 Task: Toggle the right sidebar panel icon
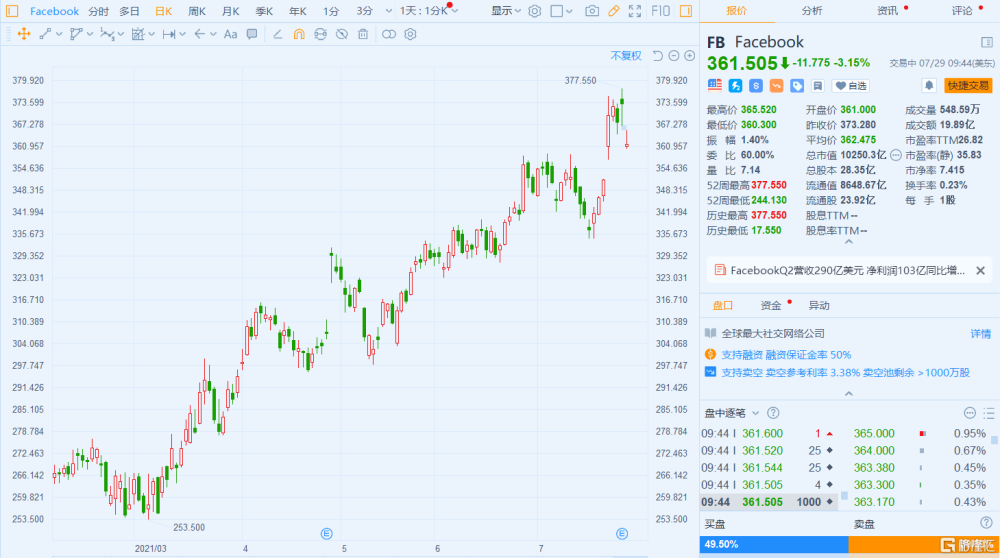(x=686, y=11)
